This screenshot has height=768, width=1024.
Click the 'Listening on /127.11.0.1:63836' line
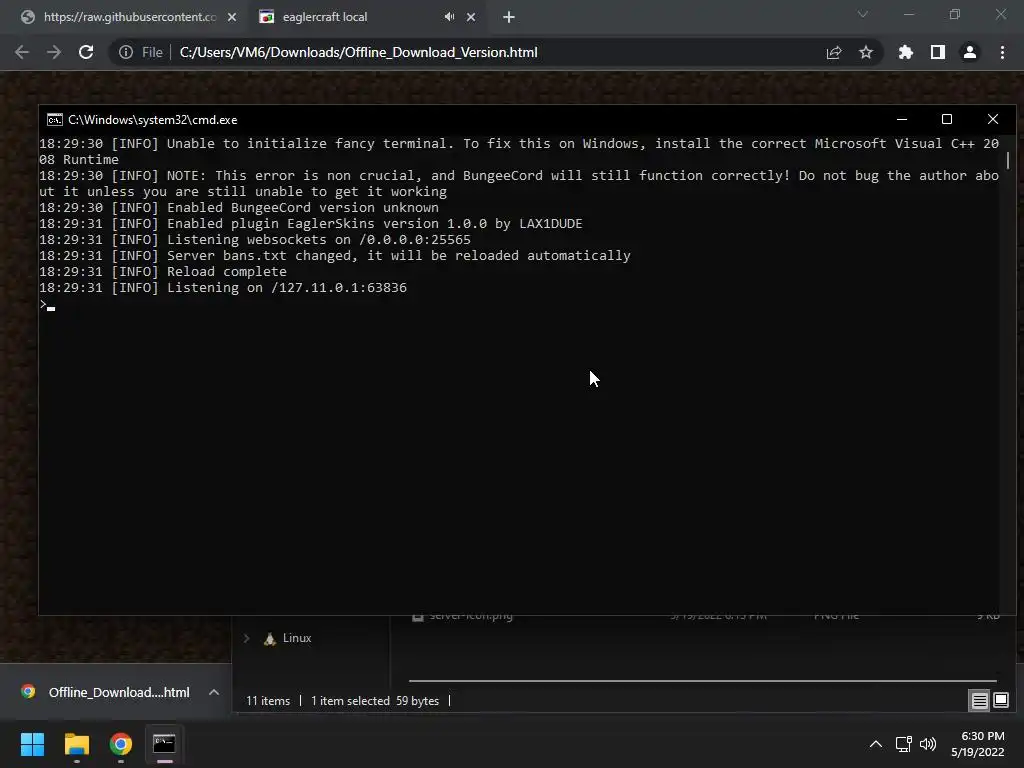pyautogui.click(x=223, y=288)
